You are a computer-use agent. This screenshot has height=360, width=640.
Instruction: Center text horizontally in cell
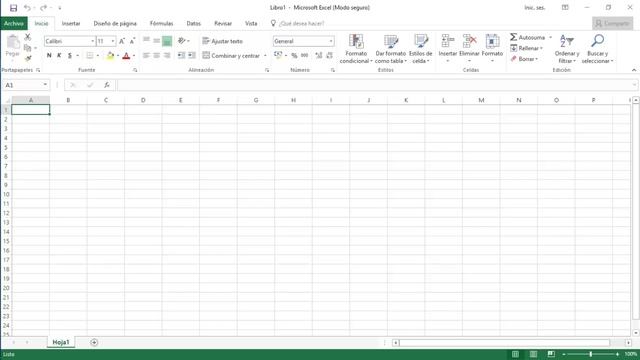point(157,55)
